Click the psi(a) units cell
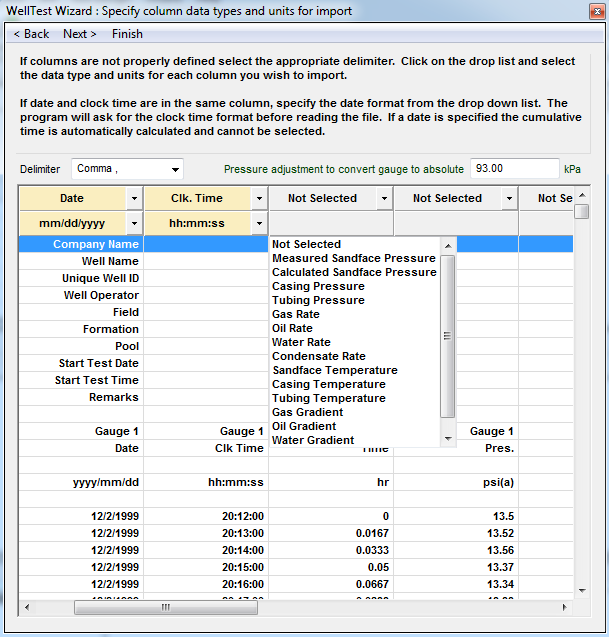 [456, 483]
